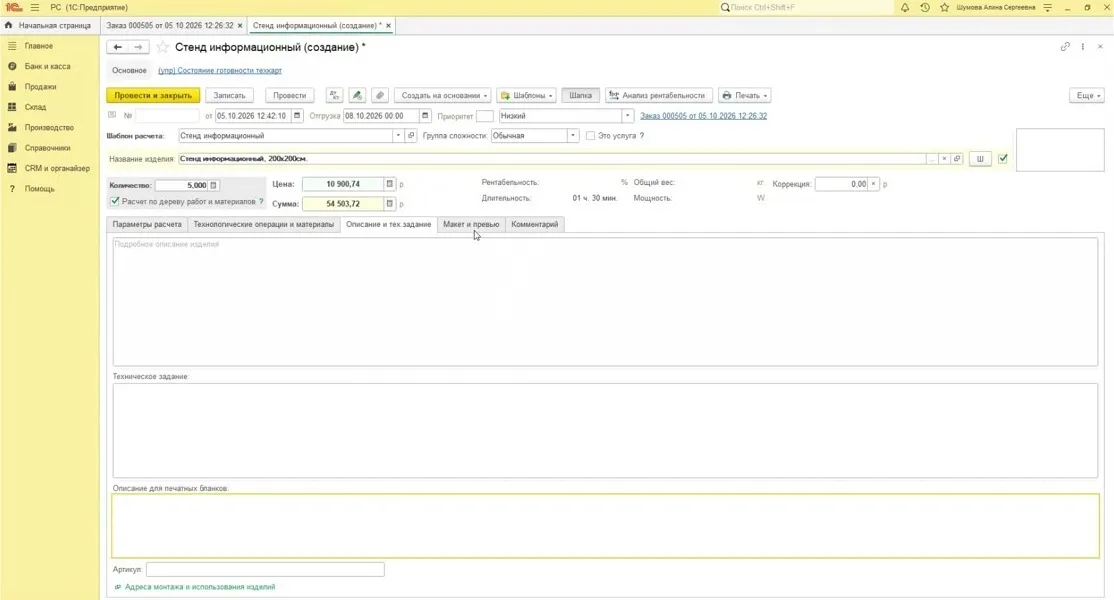Toggle the Шапка header button

coord(580,95)
